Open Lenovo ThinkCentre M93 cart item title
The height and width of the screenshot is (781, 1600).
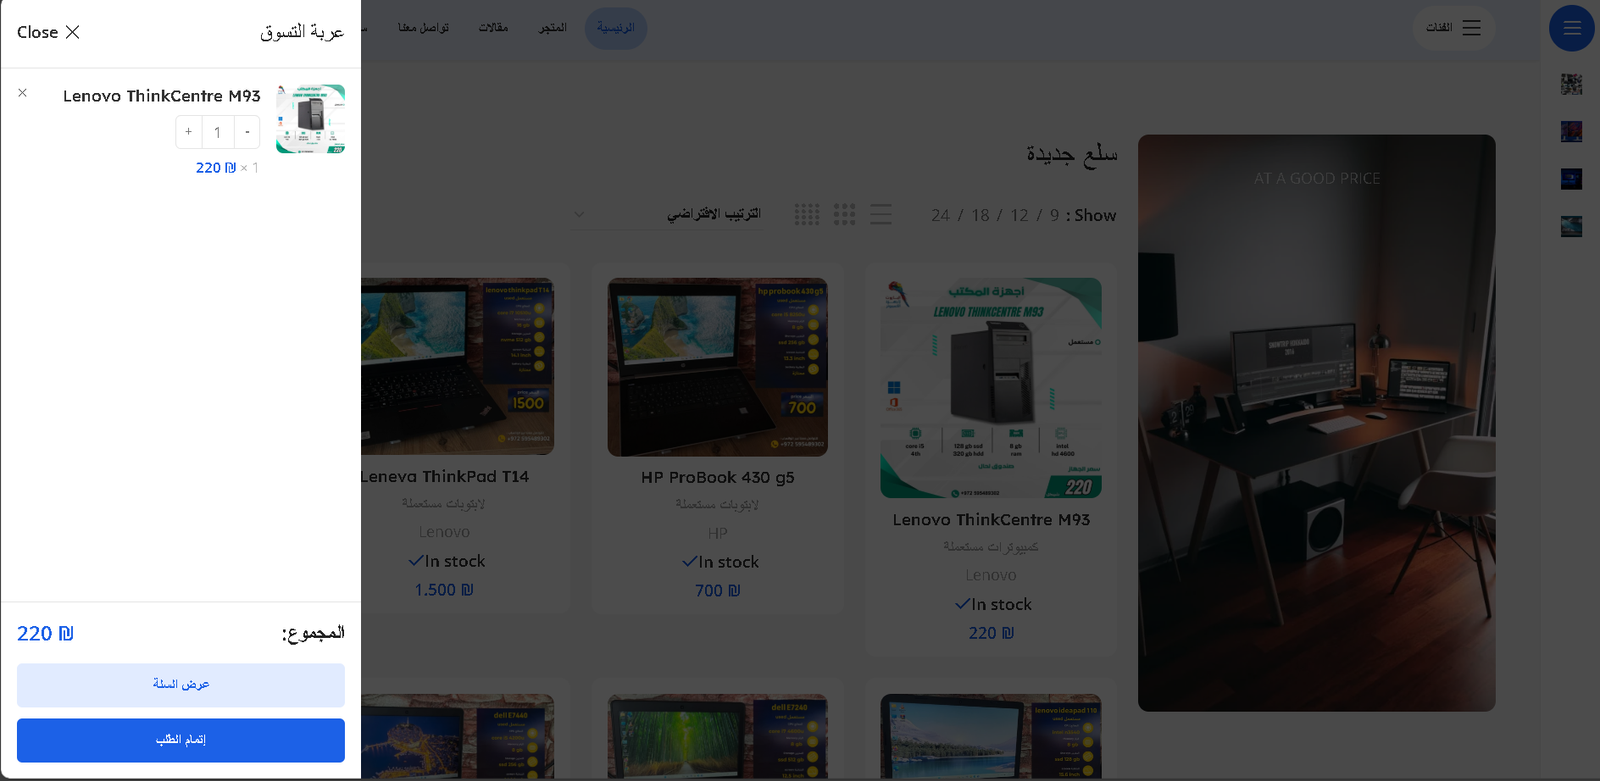coord(162,96)
